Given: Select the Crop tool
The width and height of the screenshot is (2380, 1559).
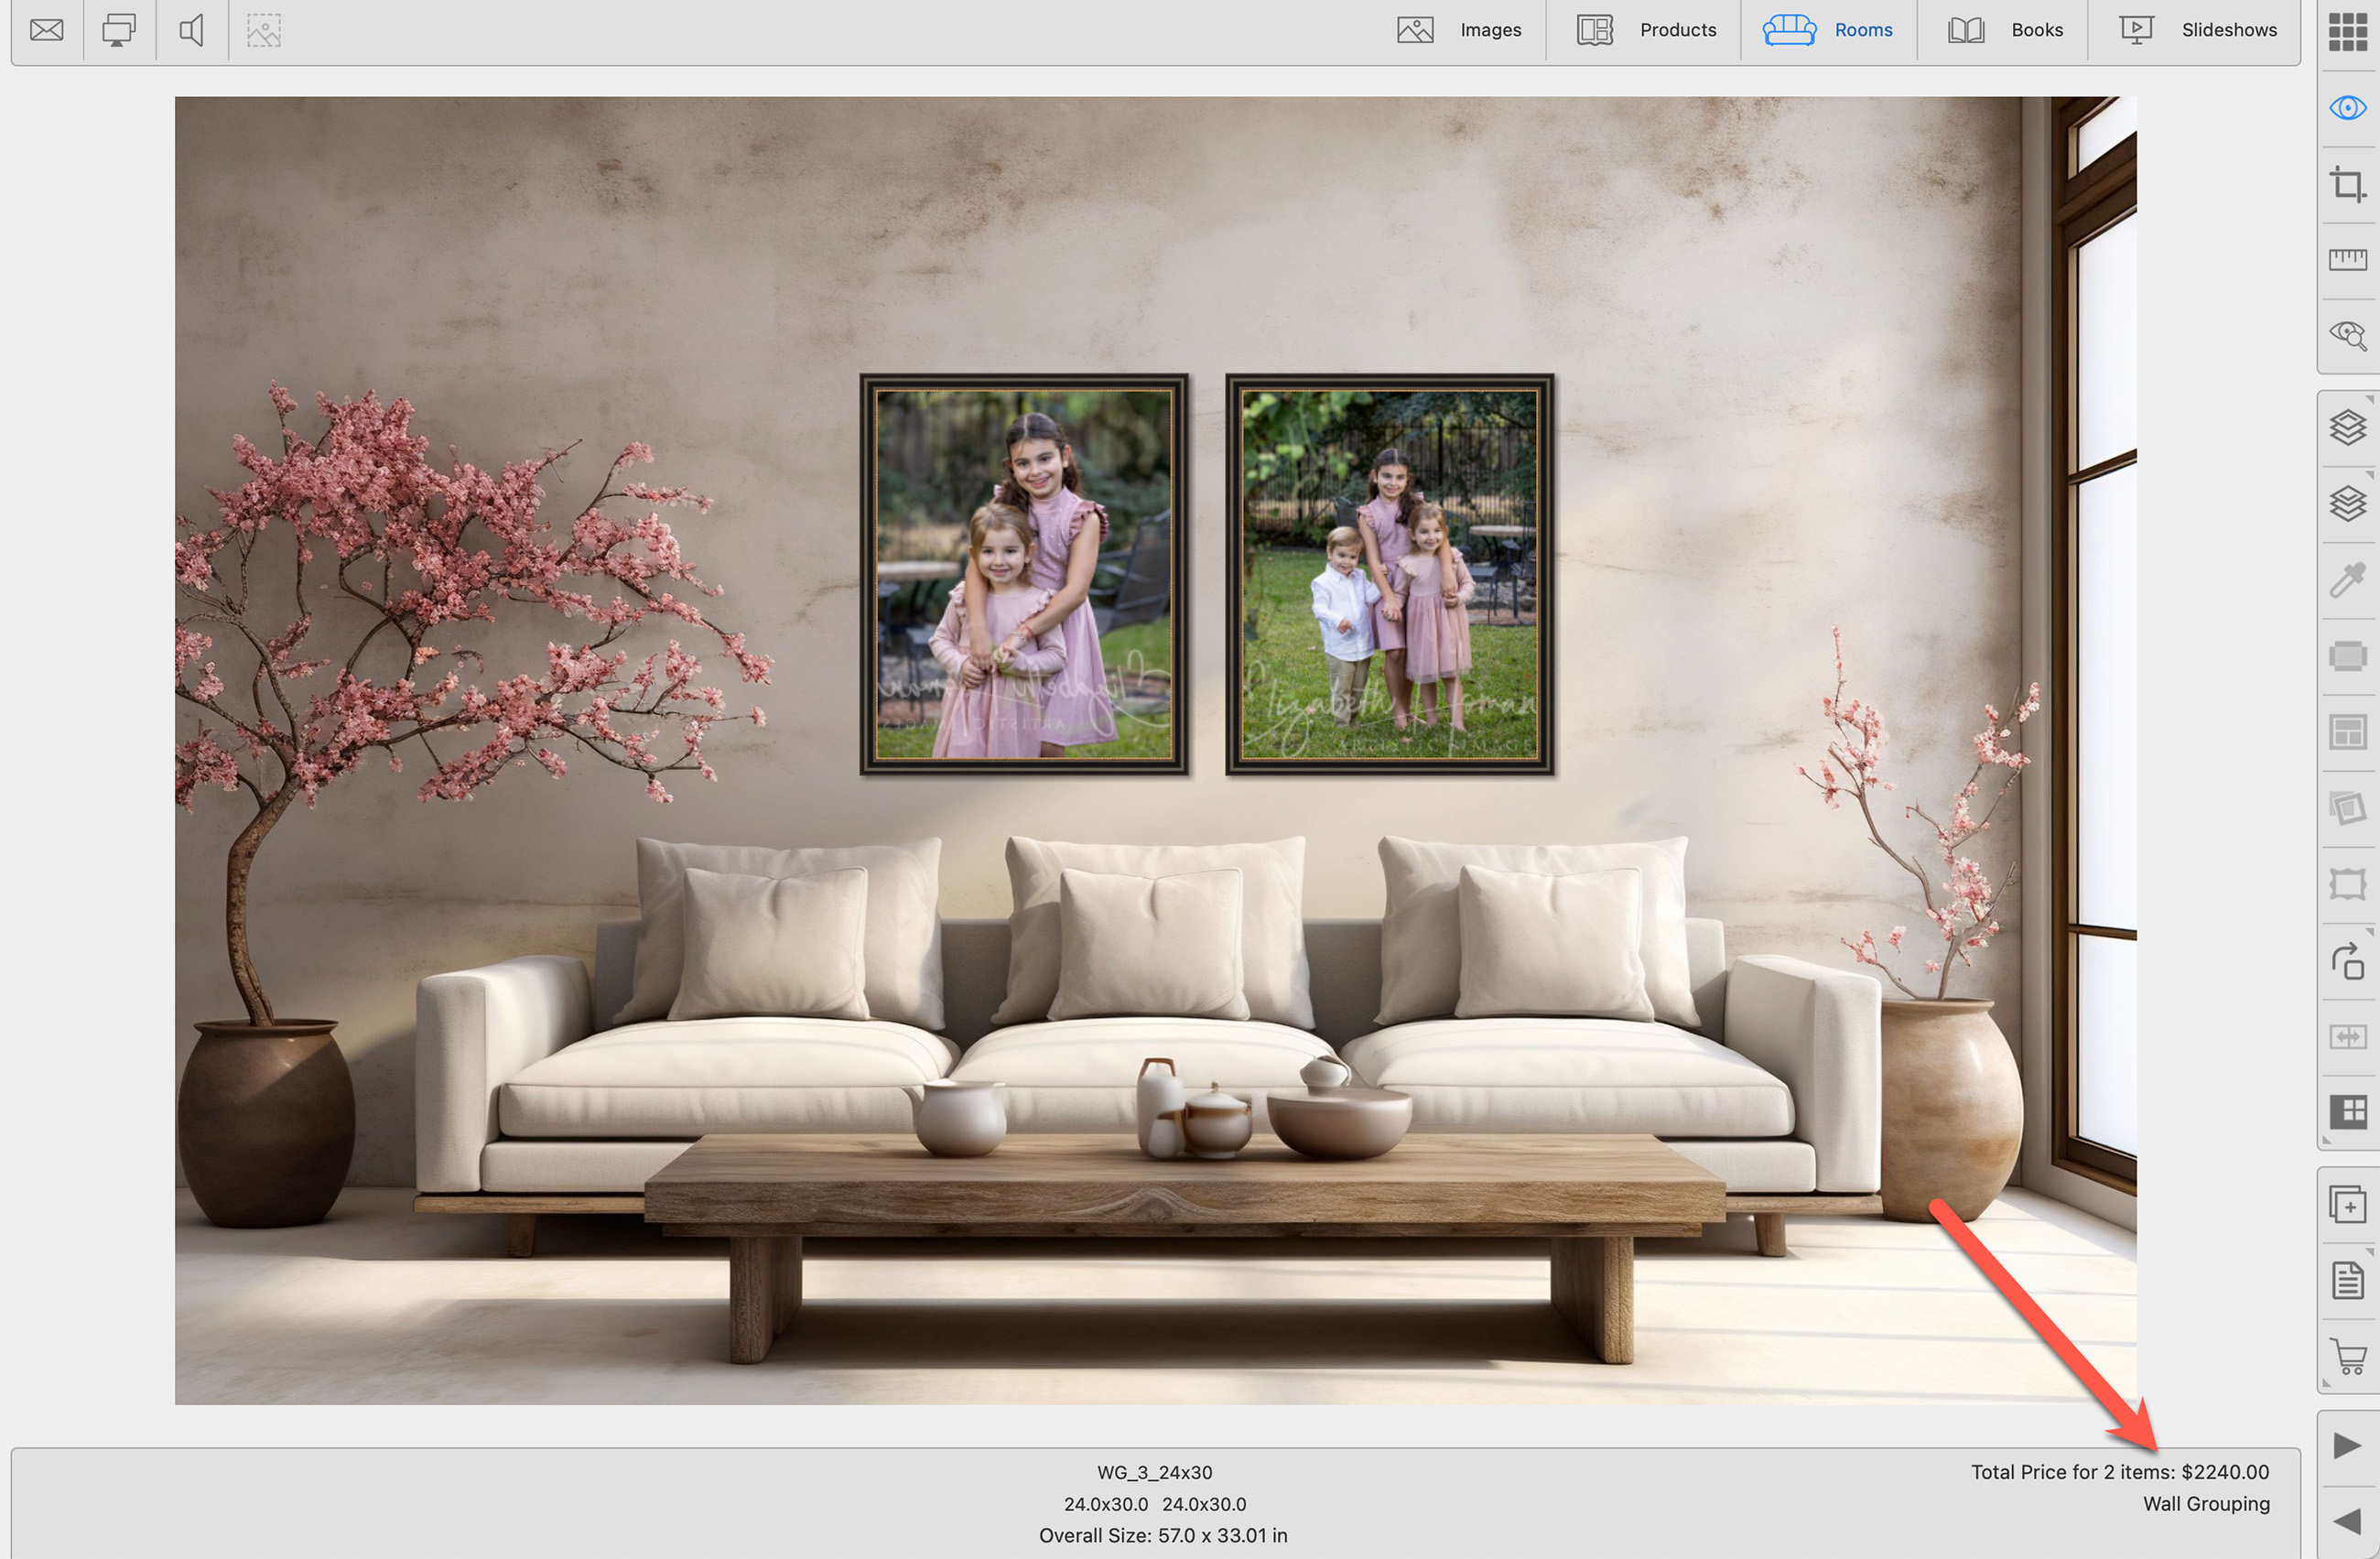Looking at the screenshot, I should pyautogui.click(x=2347, y=185).
